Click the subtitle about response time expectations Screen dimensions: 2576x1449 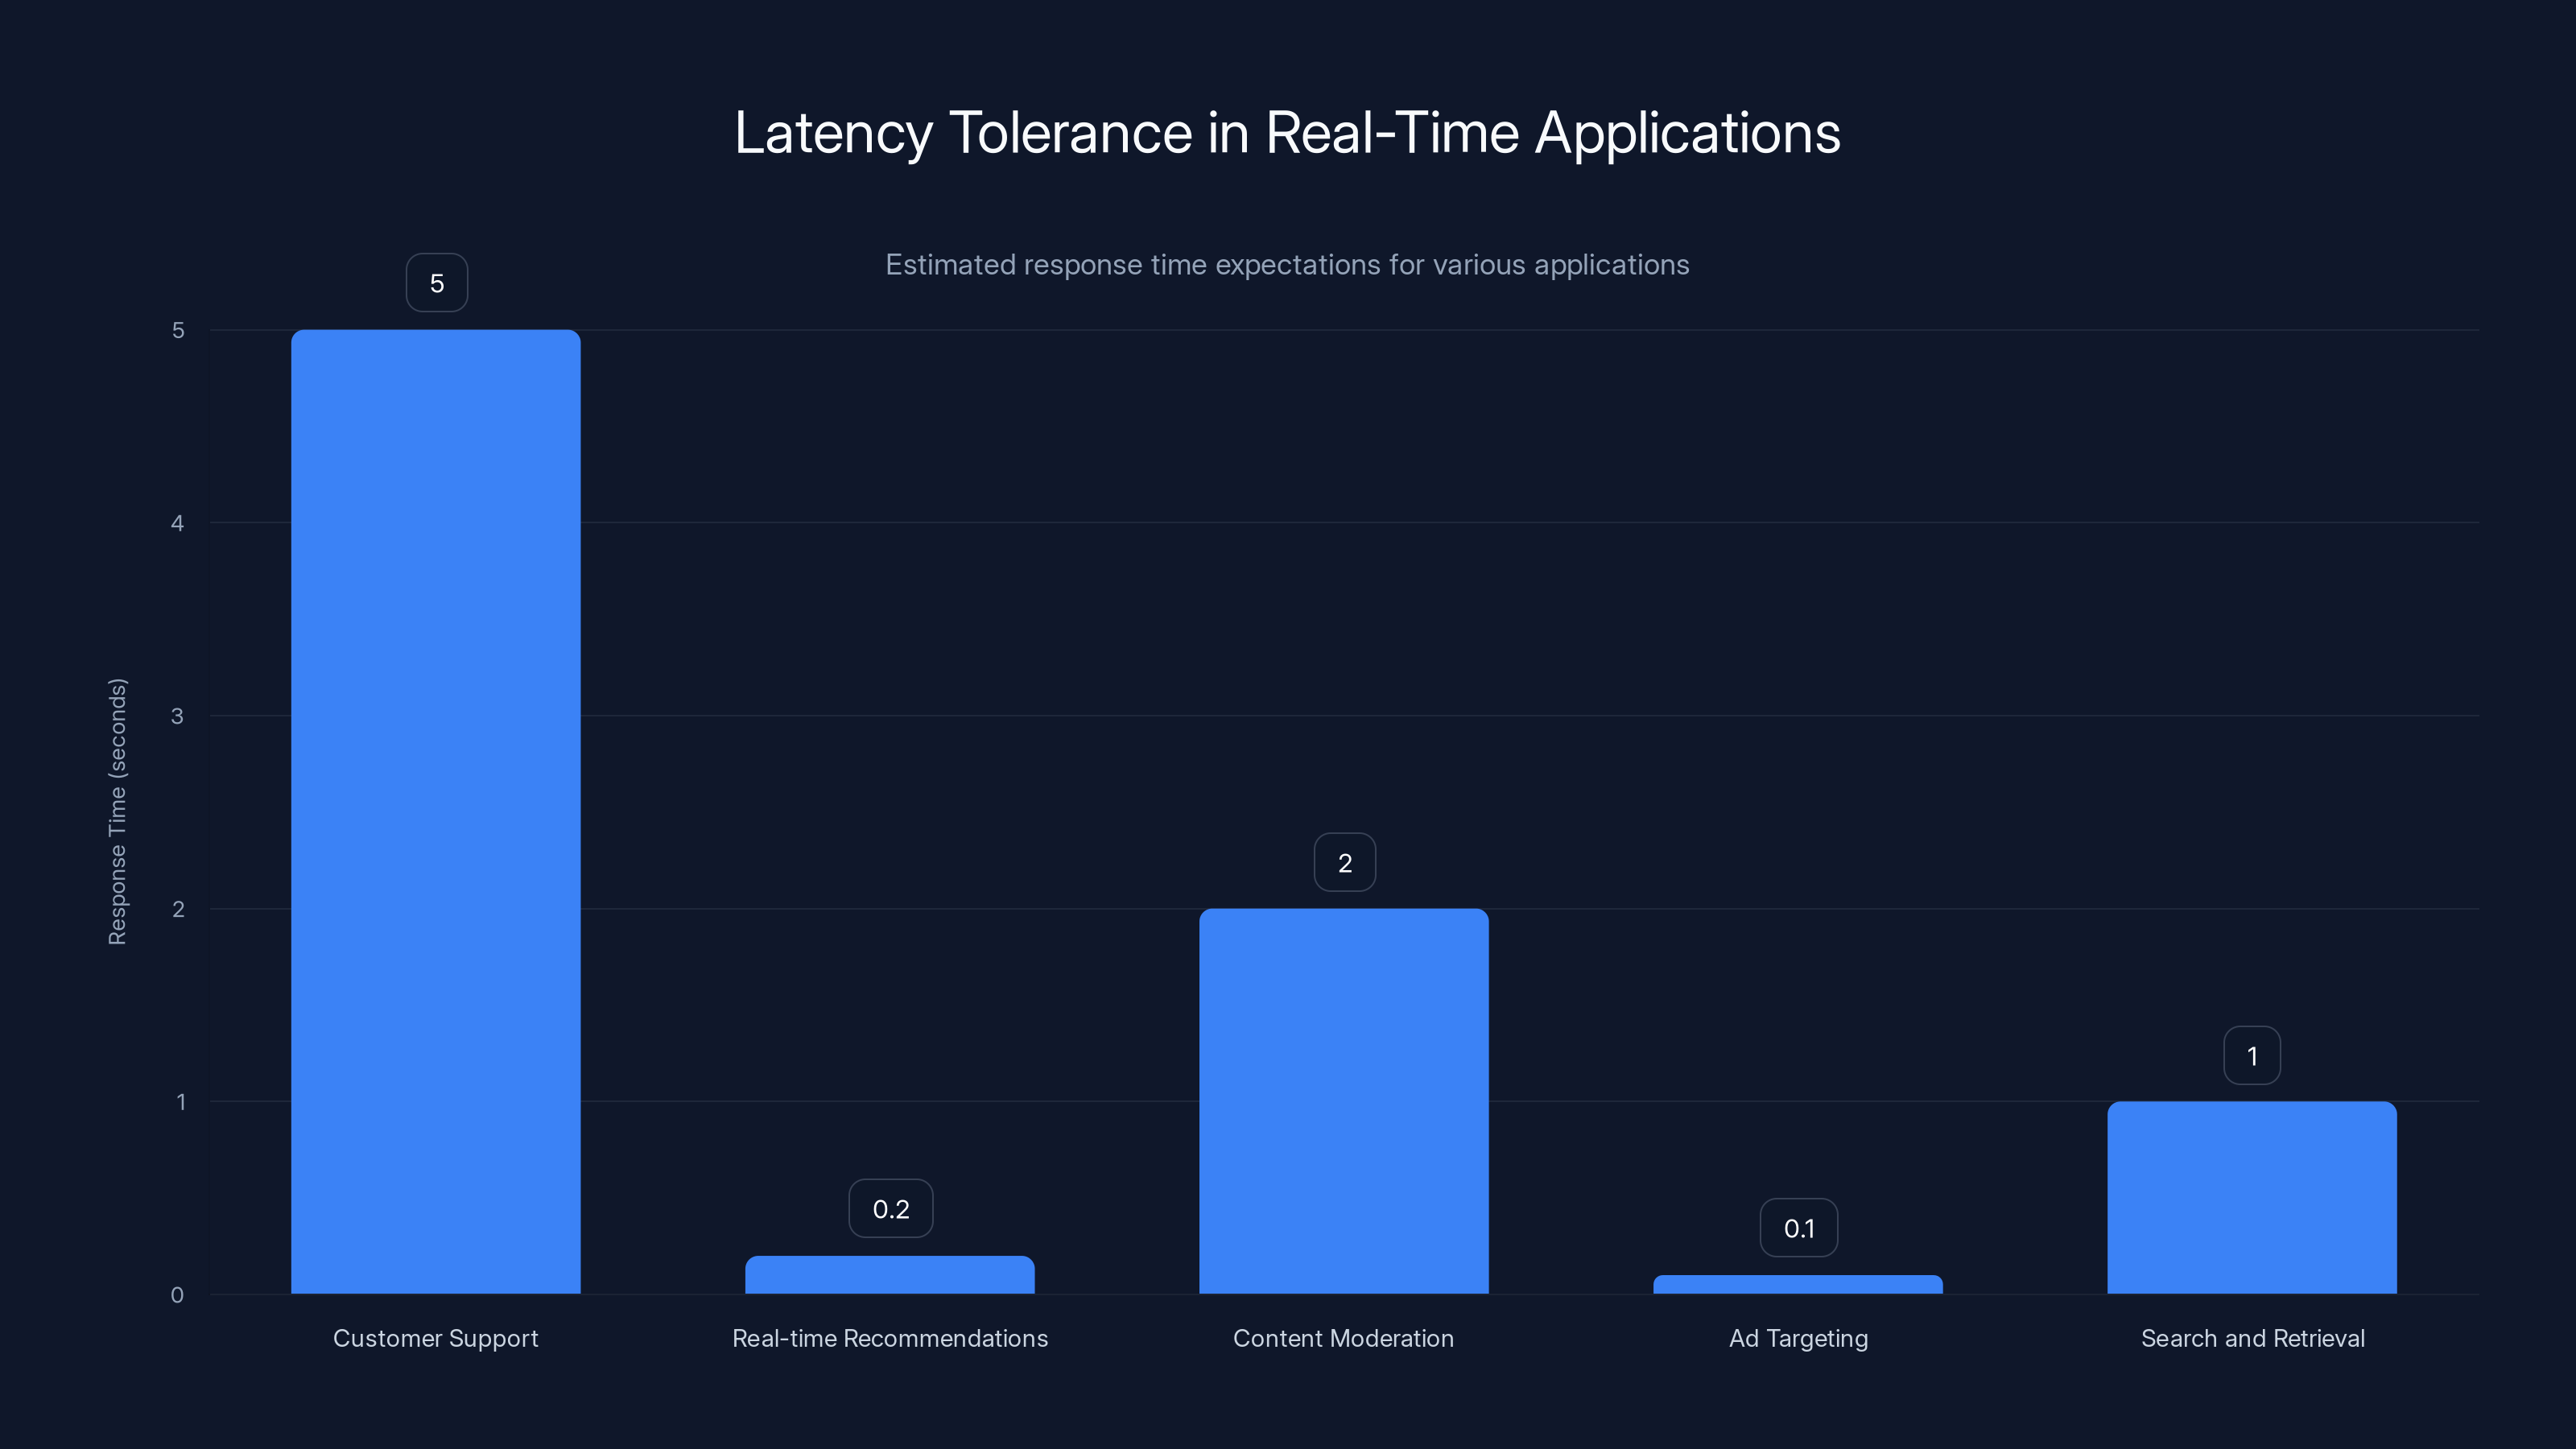pyautogui.click(x=1288, y=265)
